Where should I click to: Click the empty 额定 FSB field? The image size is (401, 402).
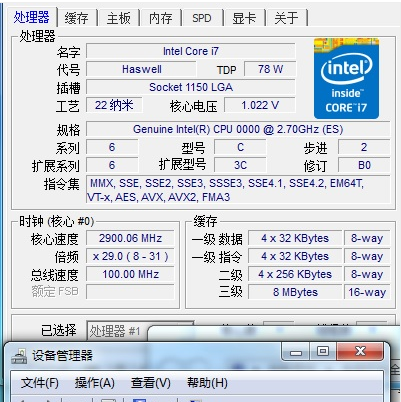click(x=130, y=292)
